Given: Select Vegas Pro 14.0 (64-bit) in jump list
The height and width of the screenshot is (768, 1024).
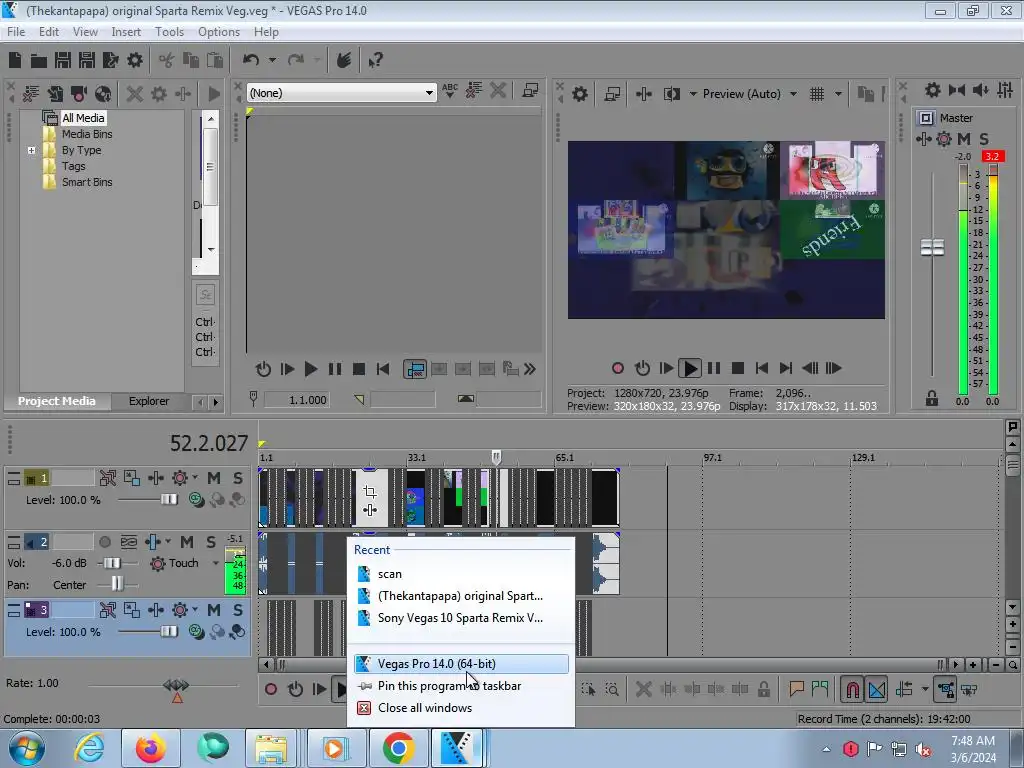Looking at the screenshot, I should 461,664.
